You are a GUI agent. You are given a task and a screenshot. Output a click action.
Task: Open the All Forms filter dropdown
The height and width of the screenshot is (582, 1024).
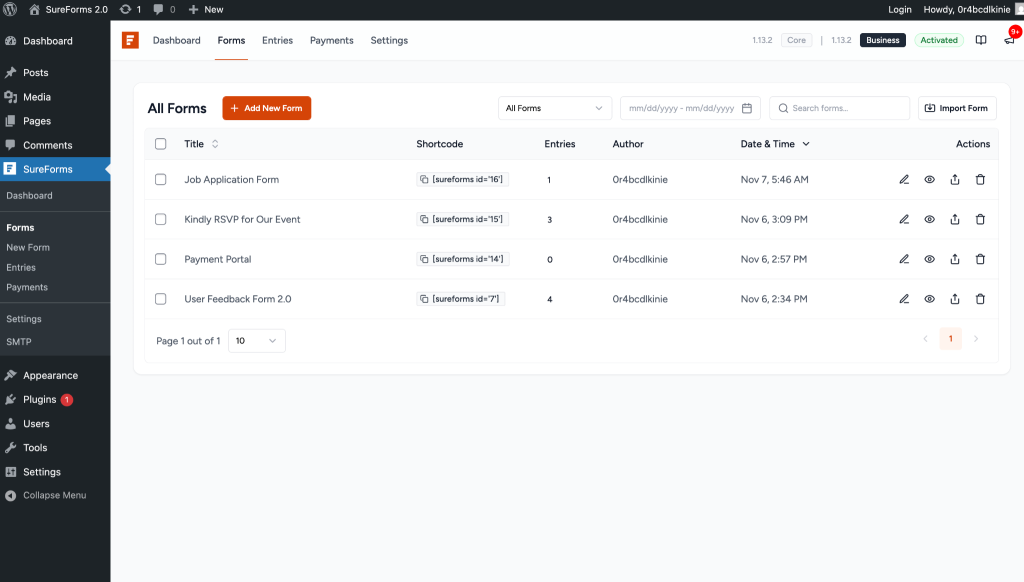coord(555,107)
